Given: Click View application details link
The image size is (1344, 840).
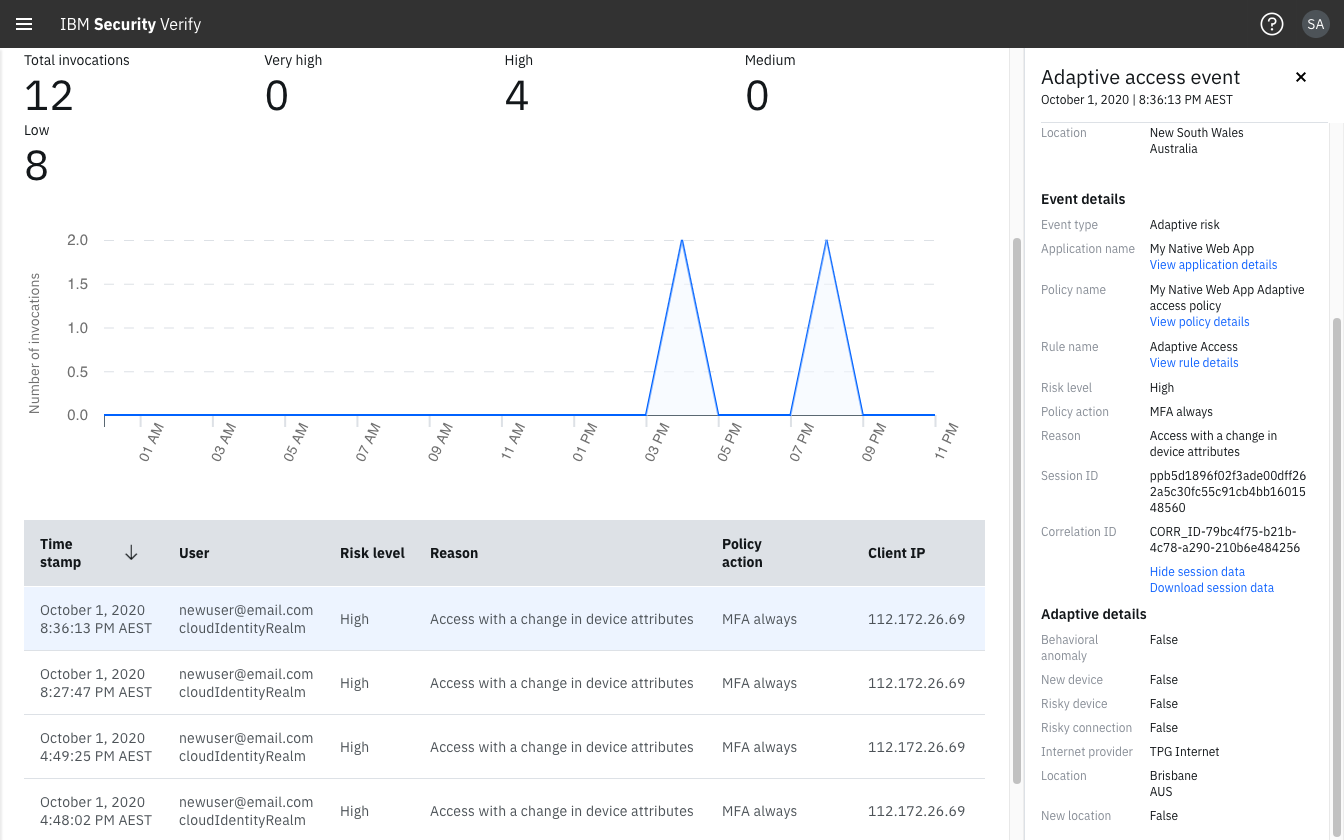Looking at the screenshot, I should click(1213, 265).
